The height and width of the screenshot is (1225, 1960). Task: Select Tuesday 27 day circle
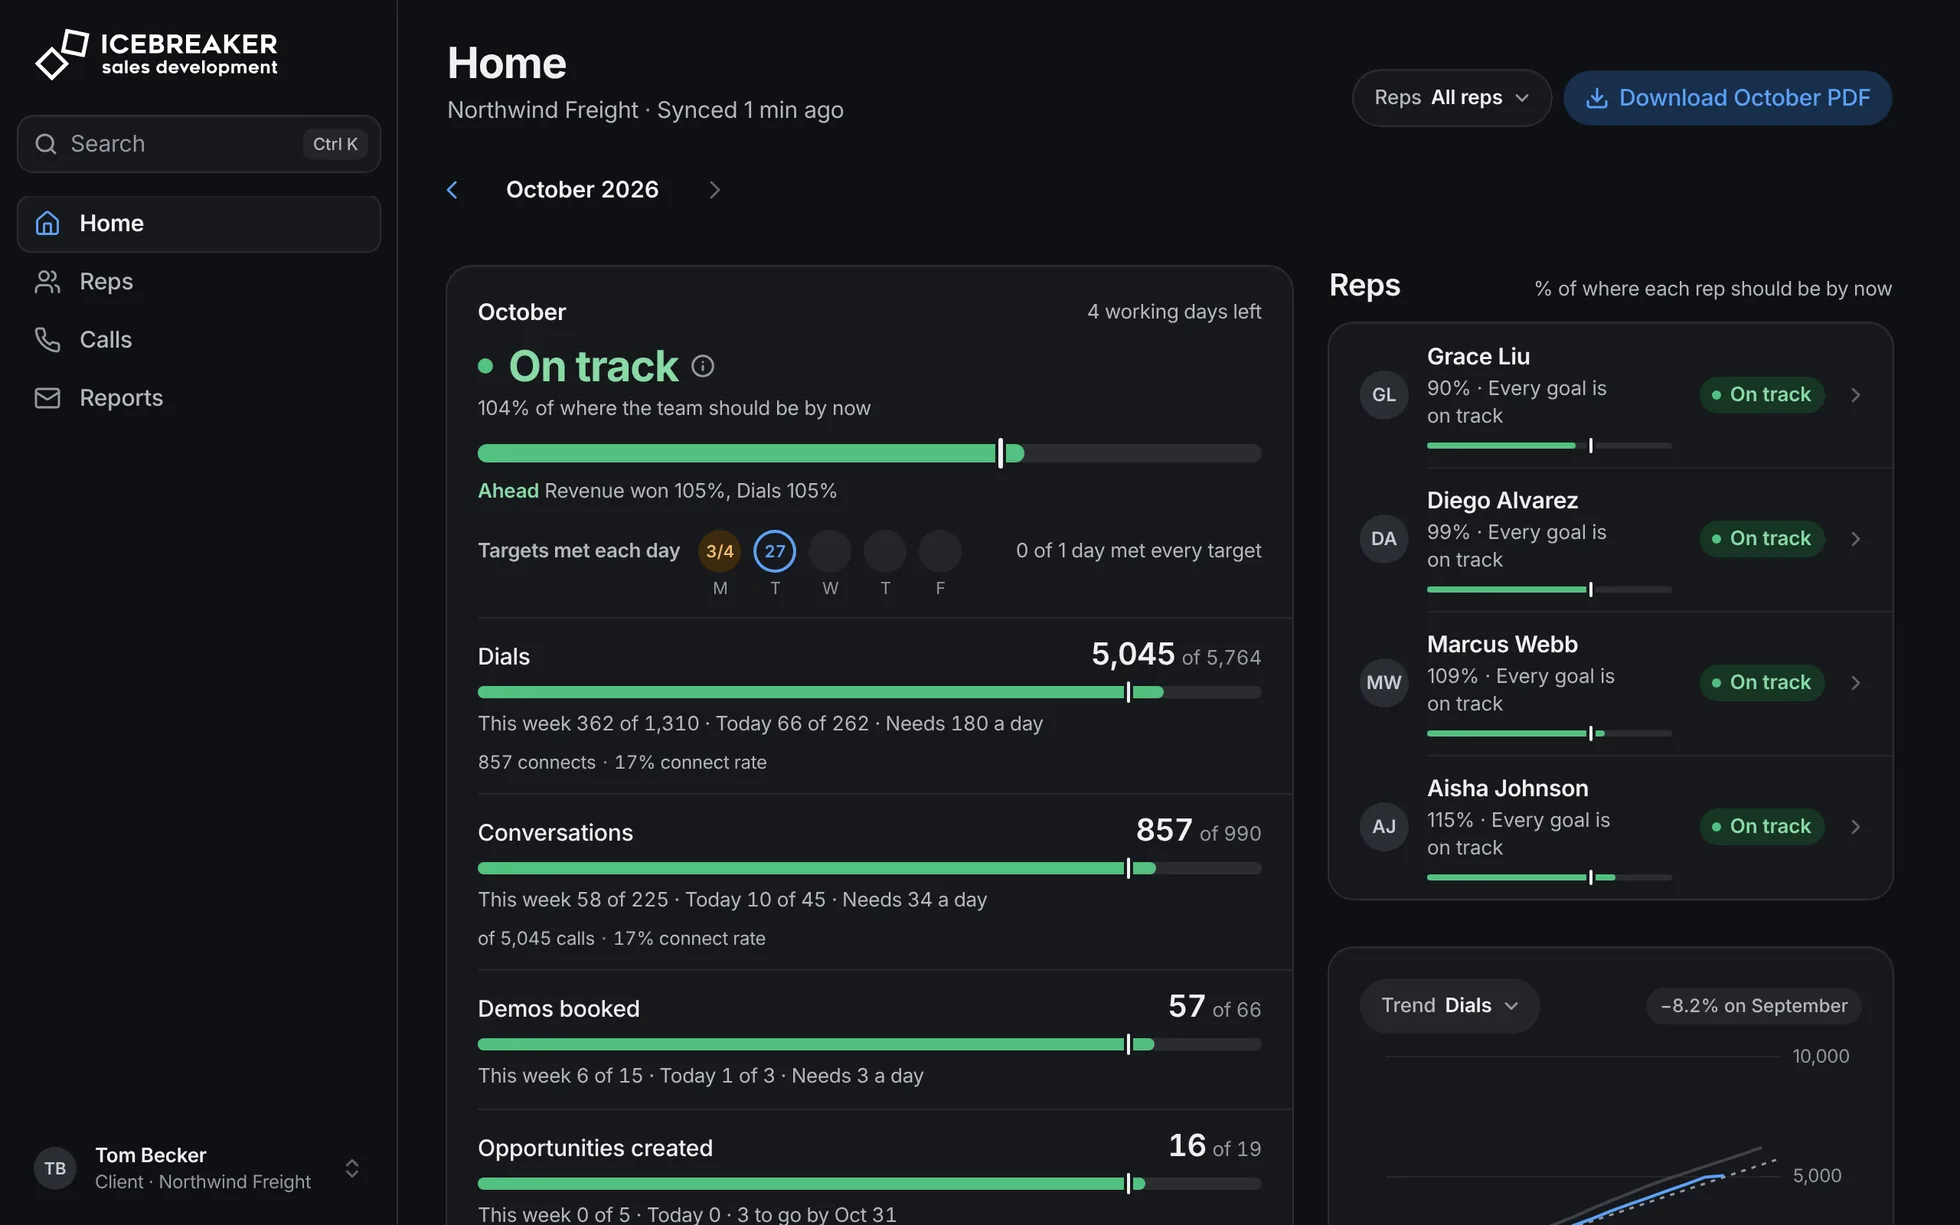point(775,551)
